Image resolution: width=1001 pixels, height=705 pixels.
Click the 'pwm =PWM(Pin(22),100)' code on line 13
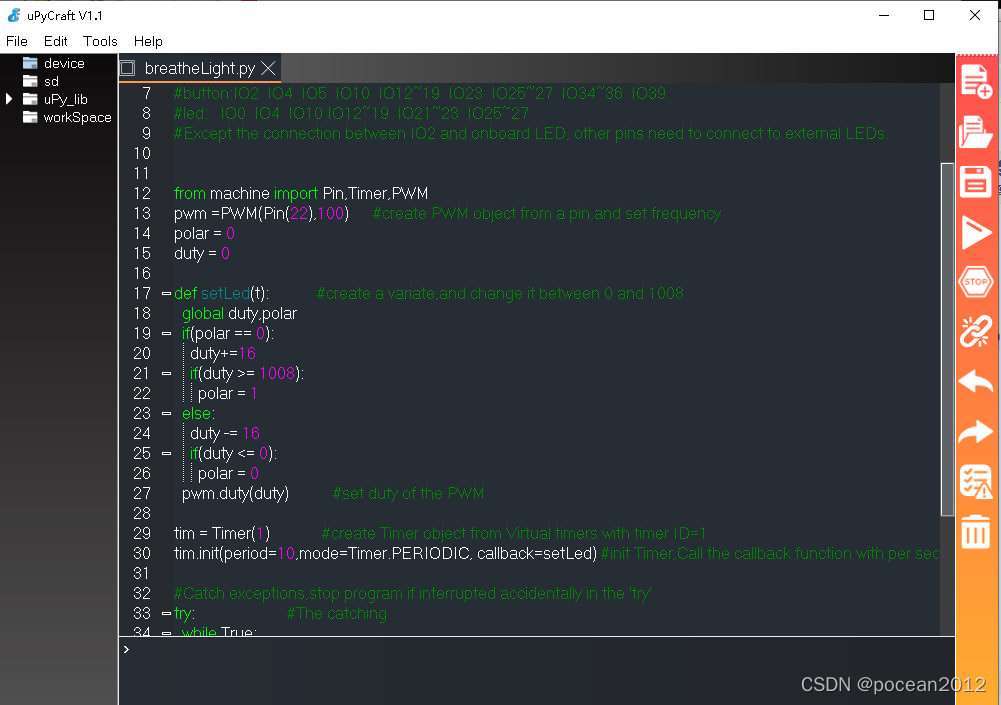(x=262, y=213)
